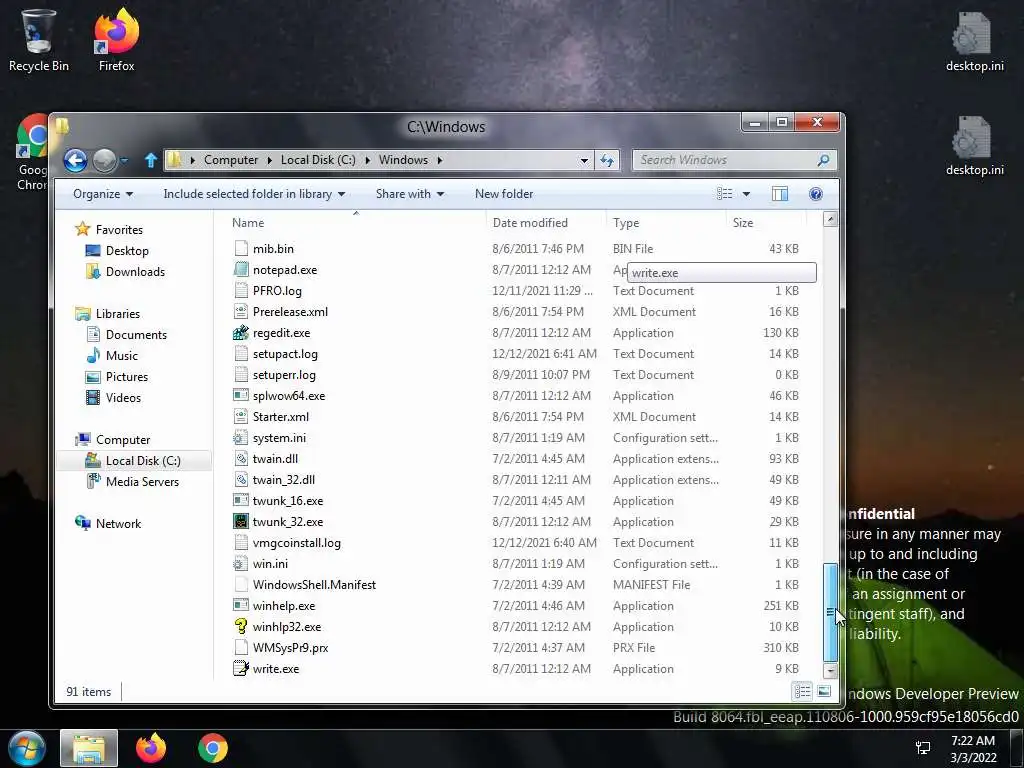Click the taskbar clock

(x=973, y=749)
